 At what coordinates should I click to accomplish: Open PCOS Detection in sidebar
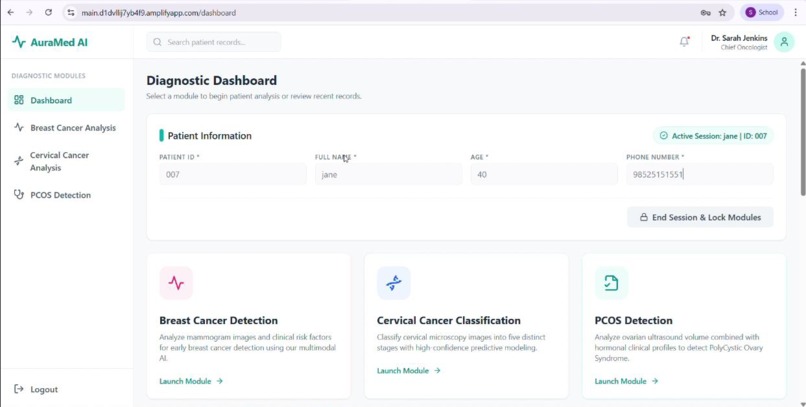pyautogui.click(x=66, y=195)
